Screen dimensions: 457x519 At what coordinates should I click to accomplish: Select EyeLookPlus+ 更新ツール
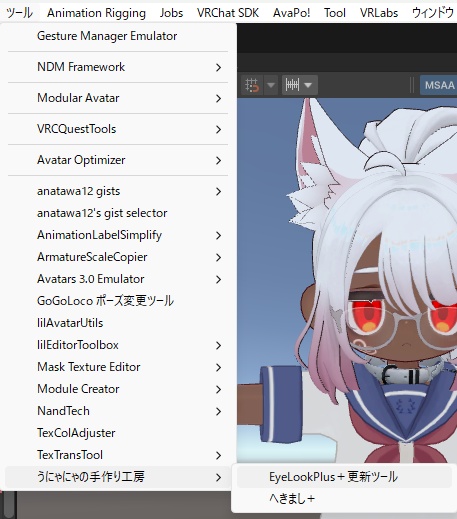pyautogui.click(x=345, y=477)
